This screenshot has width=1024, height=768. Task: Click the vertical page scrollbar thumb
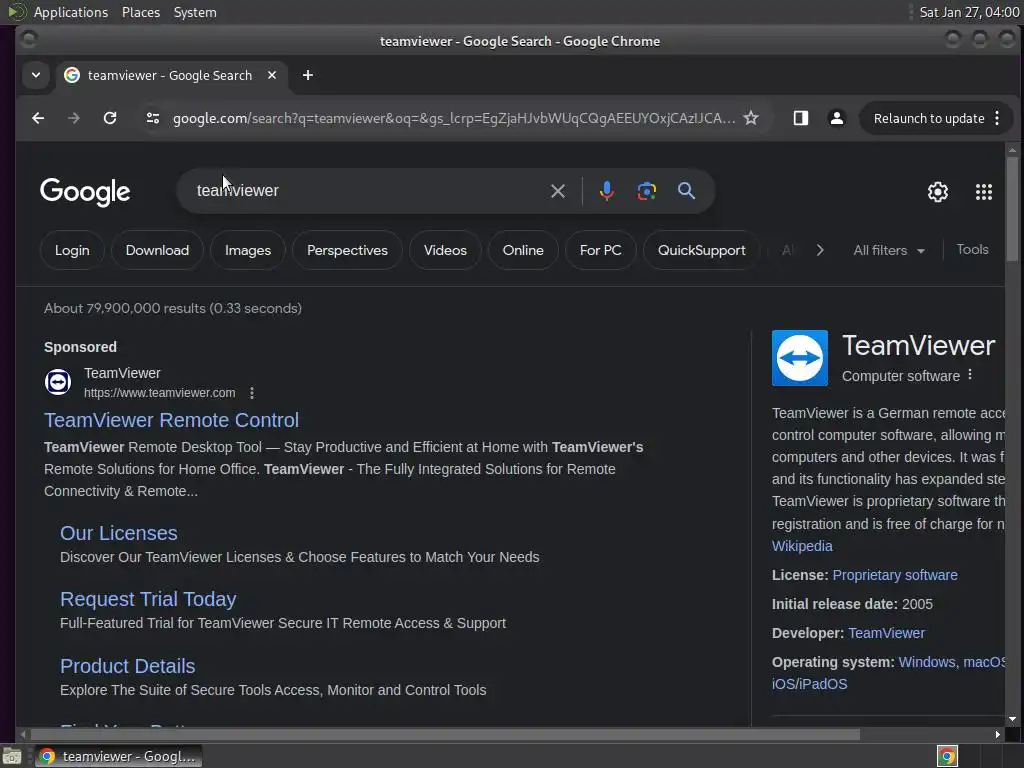coord(1012,208)
